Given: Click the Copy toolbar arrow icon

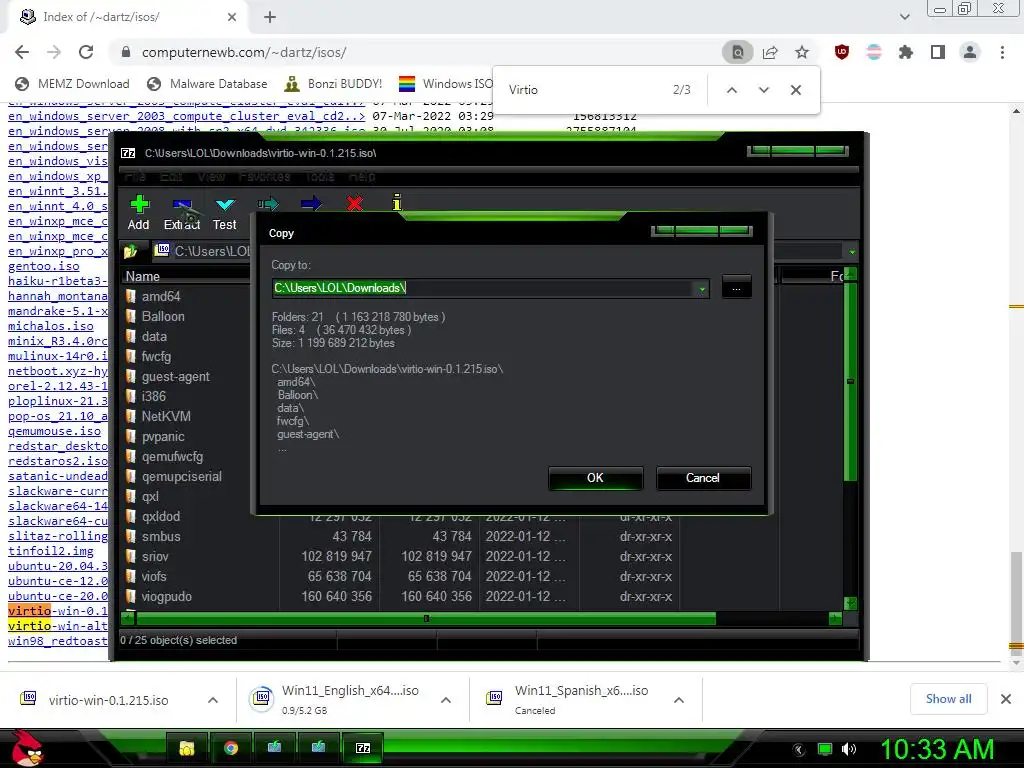Looking at the screenshot, I should pyautogui.click(x=268, y=204).
